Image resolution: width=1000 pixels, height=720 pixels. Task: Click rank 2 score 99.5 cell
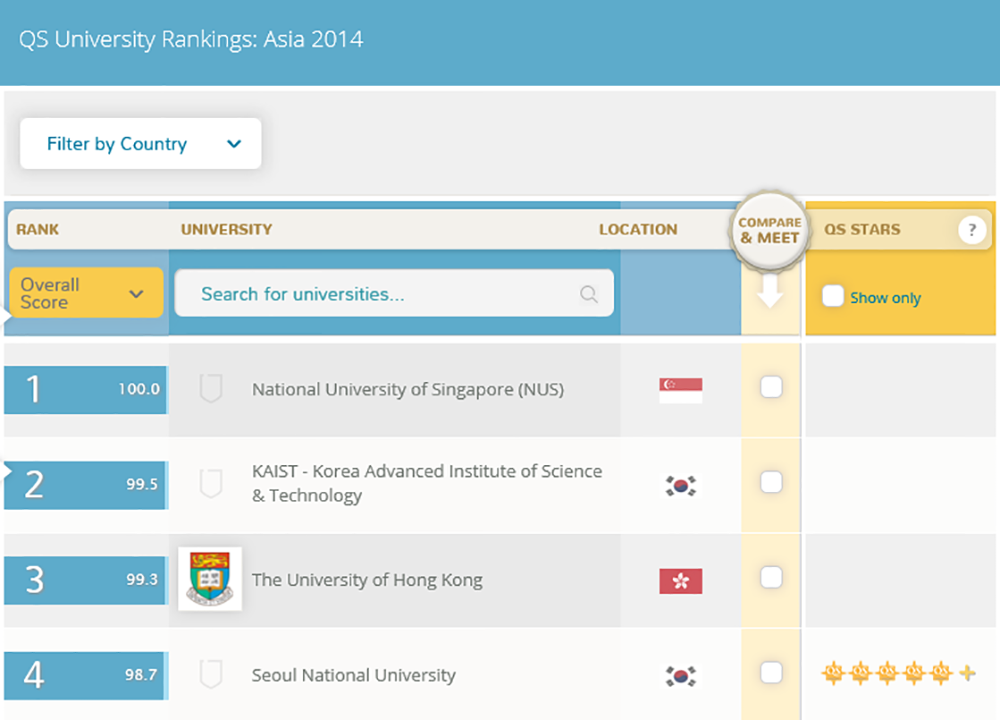pos(85,485)
